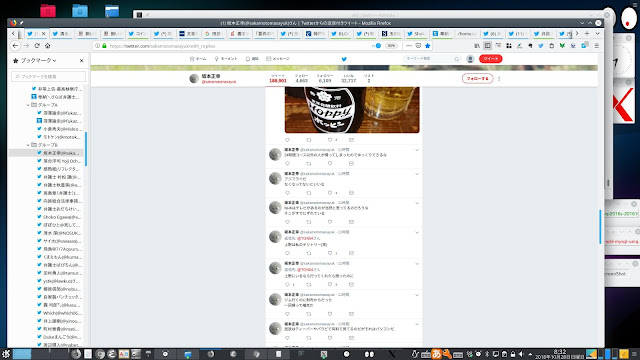This screenshot has width=640, height=360.
Task: Open 通知 notifications in Twitter navigation
Action: pyautogui.click(x=252, y=59)
